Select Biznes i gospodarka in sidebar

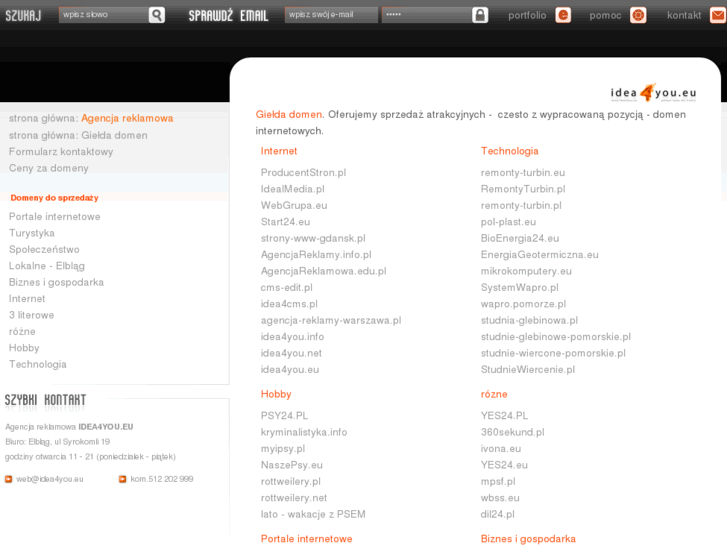click(56, 282)
